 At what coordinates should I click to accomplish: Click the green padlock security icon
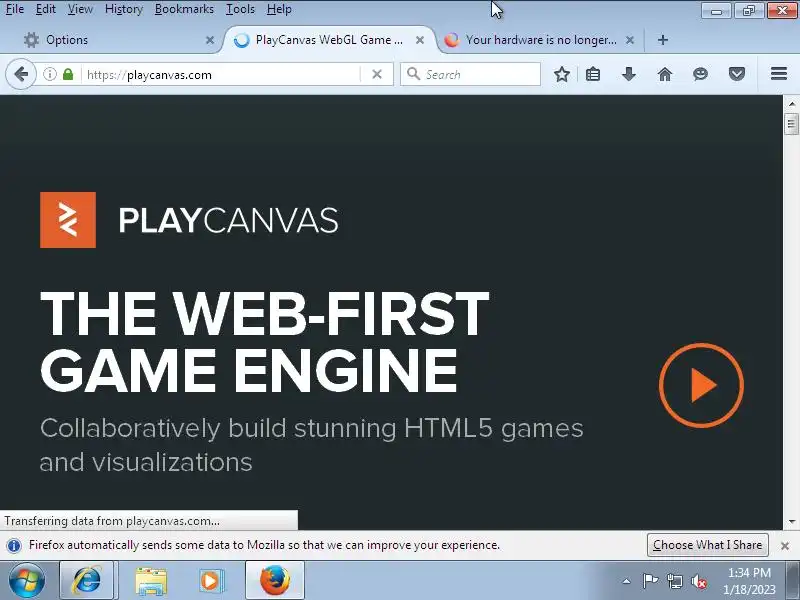click(x=68, y=74)
